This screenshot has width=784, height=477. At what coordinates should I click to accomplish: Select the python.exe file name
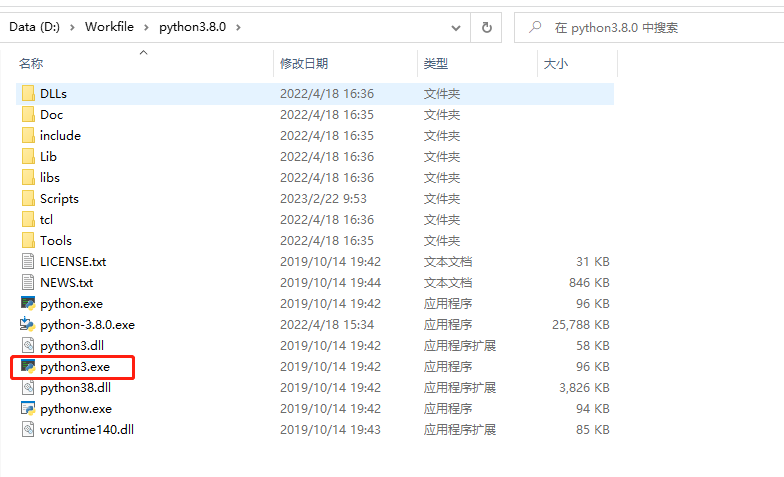(72, 304)
